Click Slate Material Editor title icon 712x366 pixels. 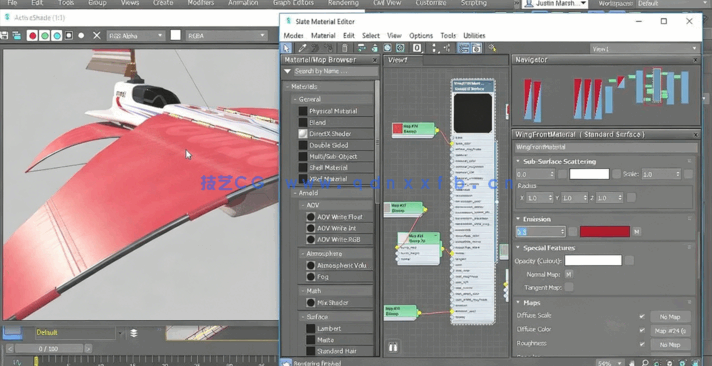click(x=288, y=21)
